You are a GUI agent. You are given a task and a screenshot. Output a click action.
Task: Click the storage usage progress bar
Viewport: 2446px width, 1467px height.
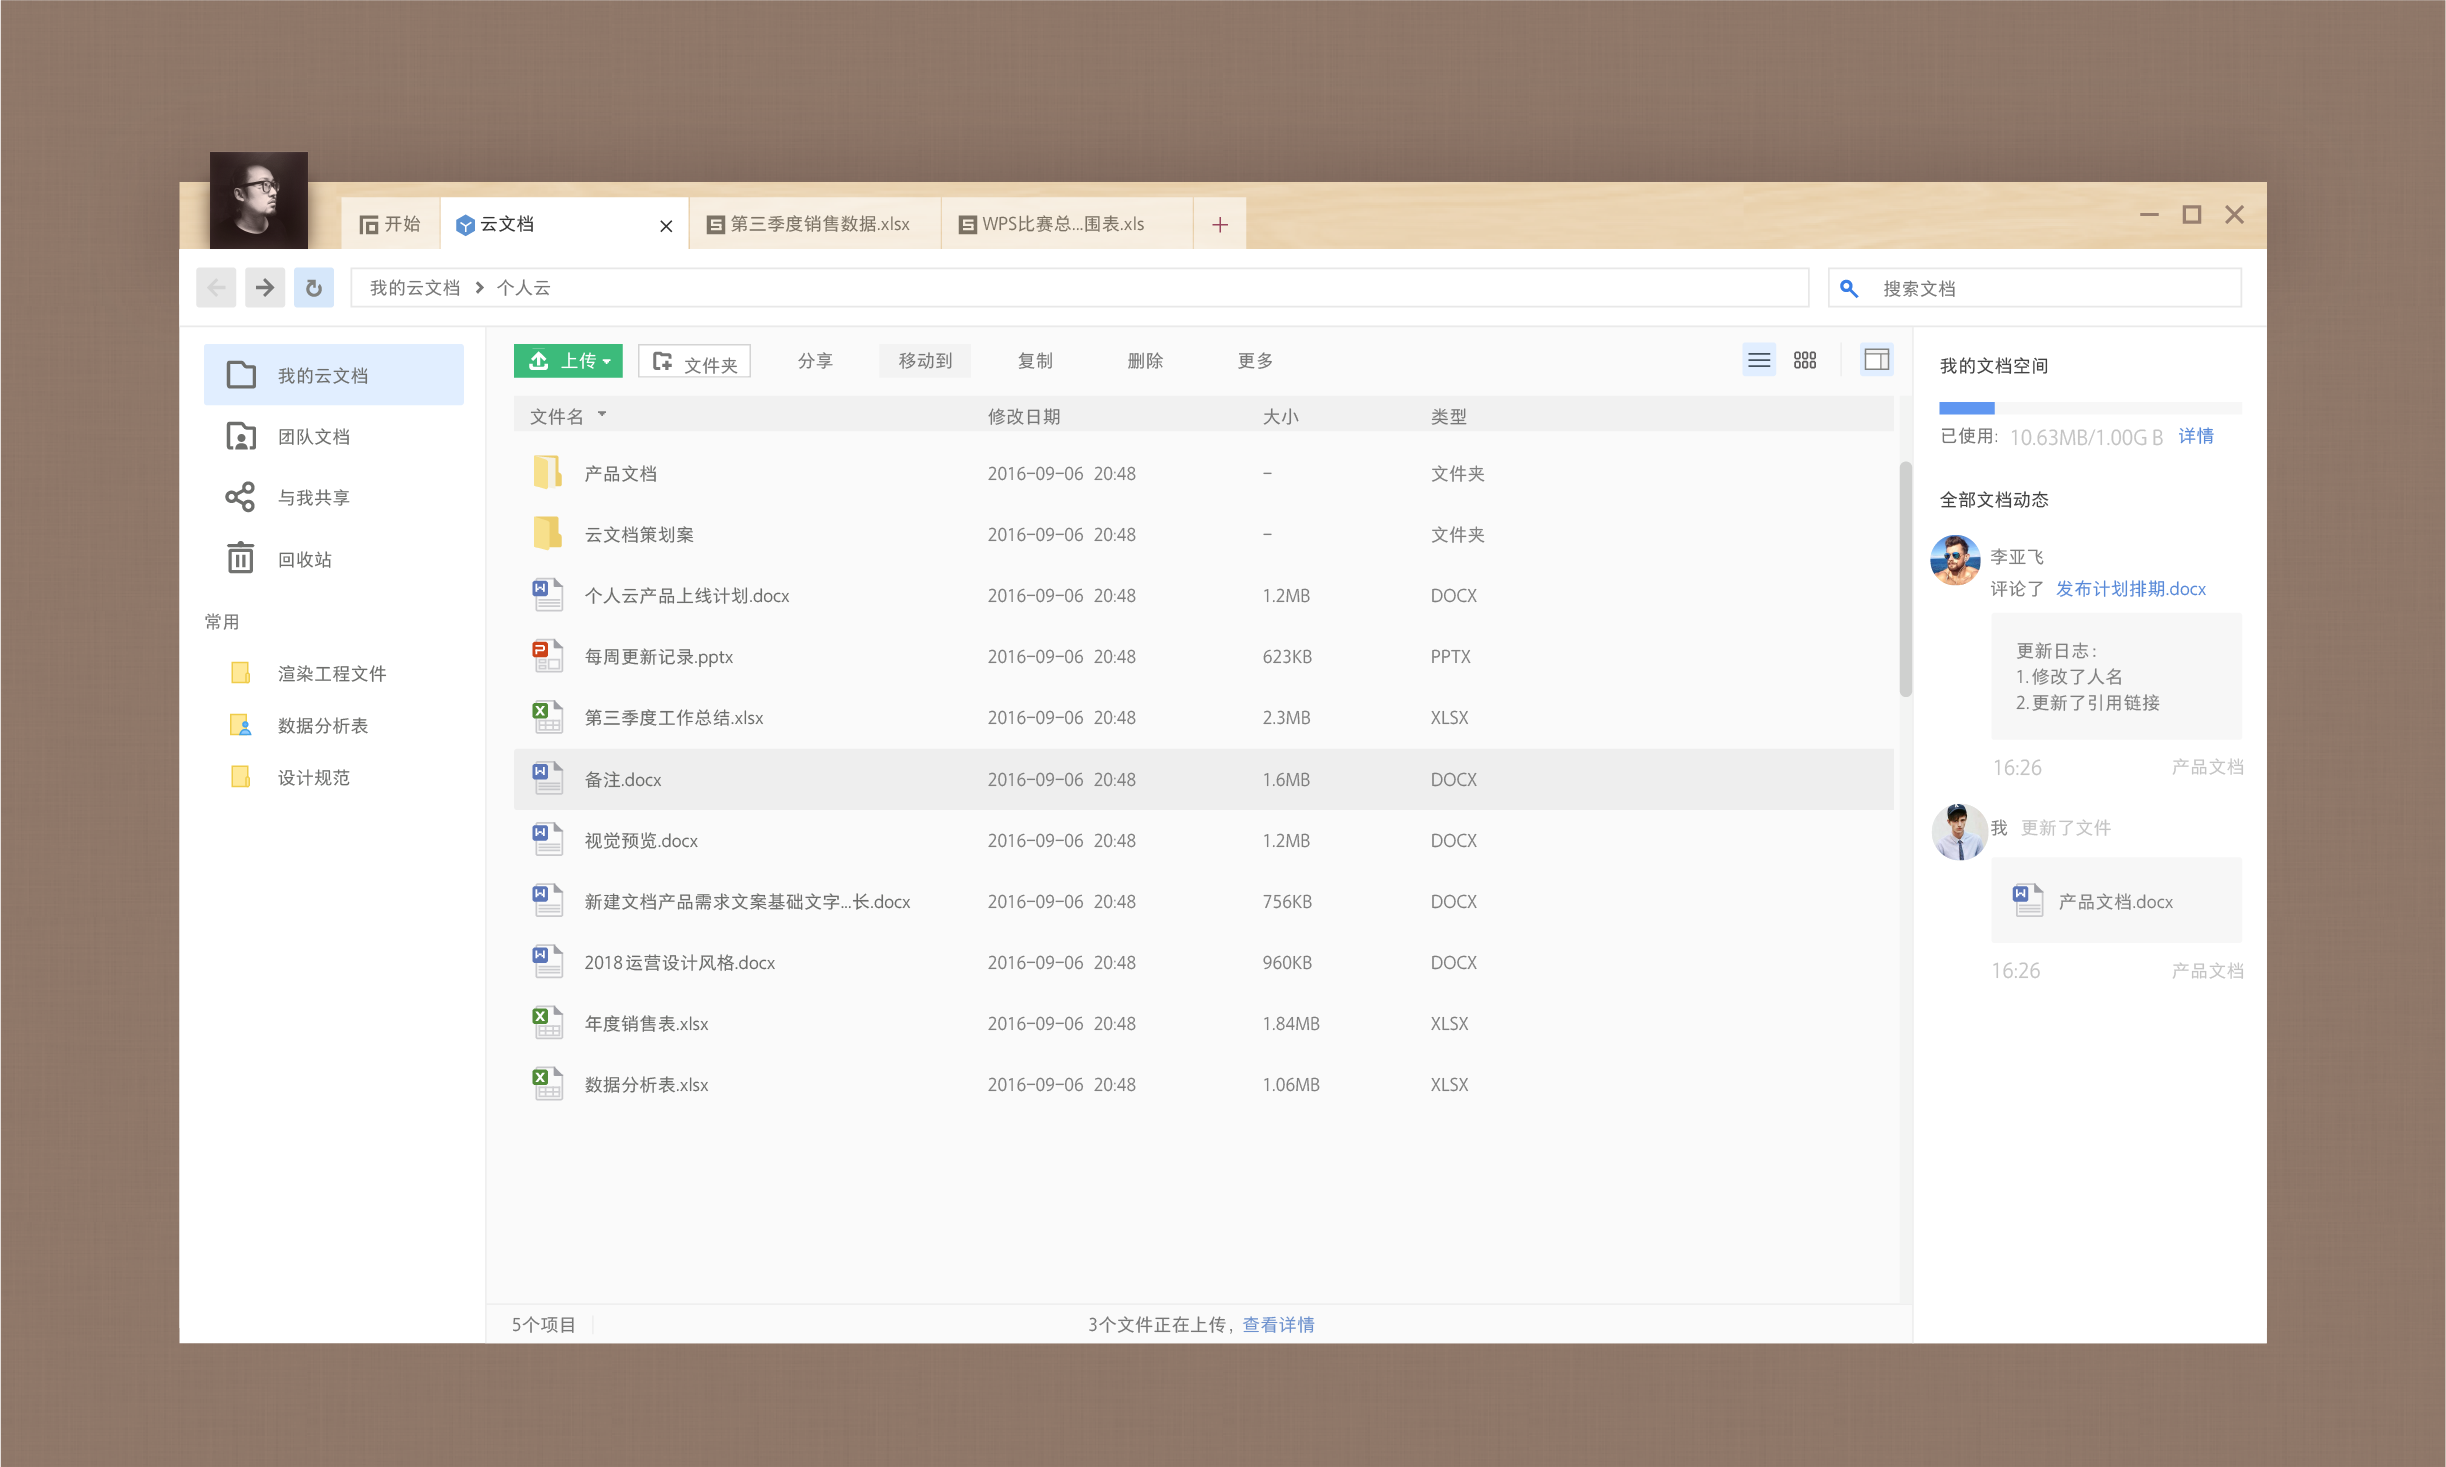coord(2089,408)
